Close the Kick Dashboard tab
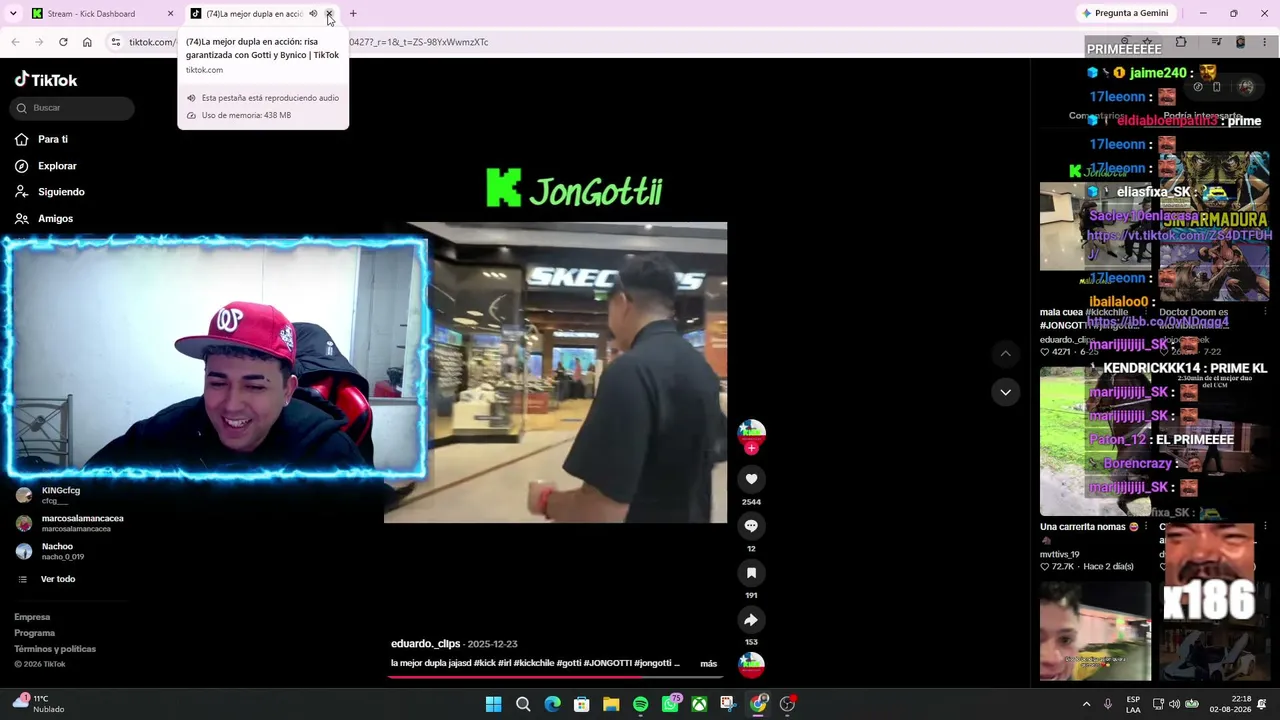1280x720 pixels. pyautogui.click(x=170, y=14)
